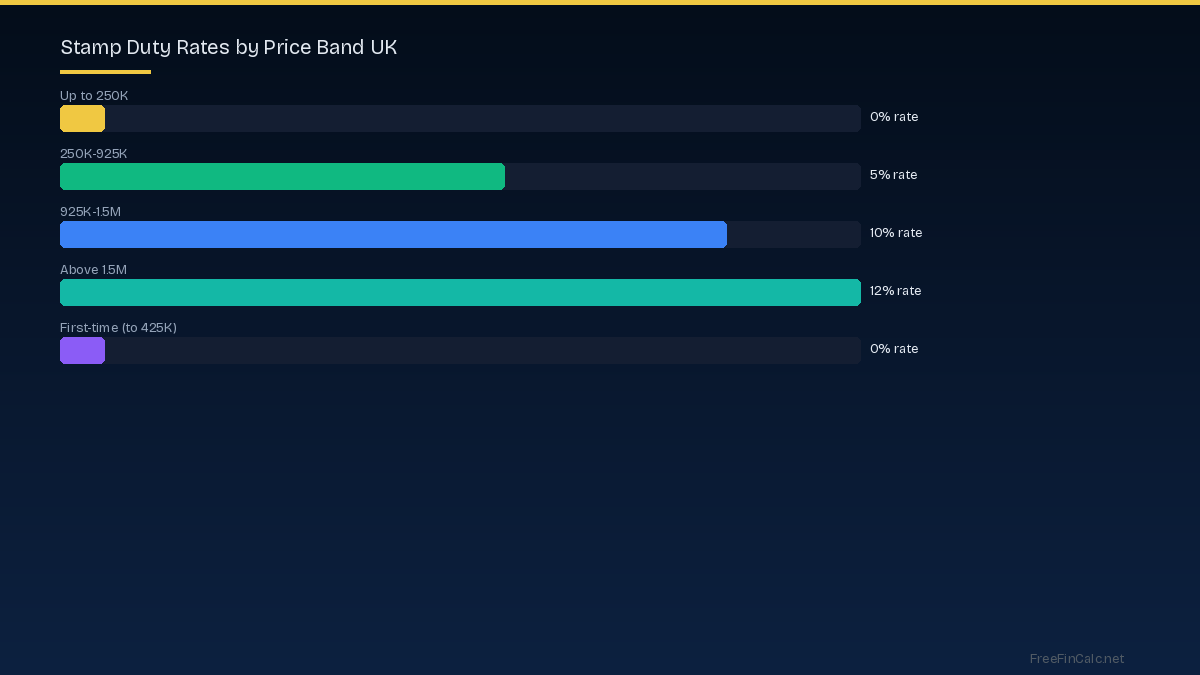Click the 0% rate text for Up to 250K
Viewport: 1200px width, 675px height.
(x=893, y=117)
